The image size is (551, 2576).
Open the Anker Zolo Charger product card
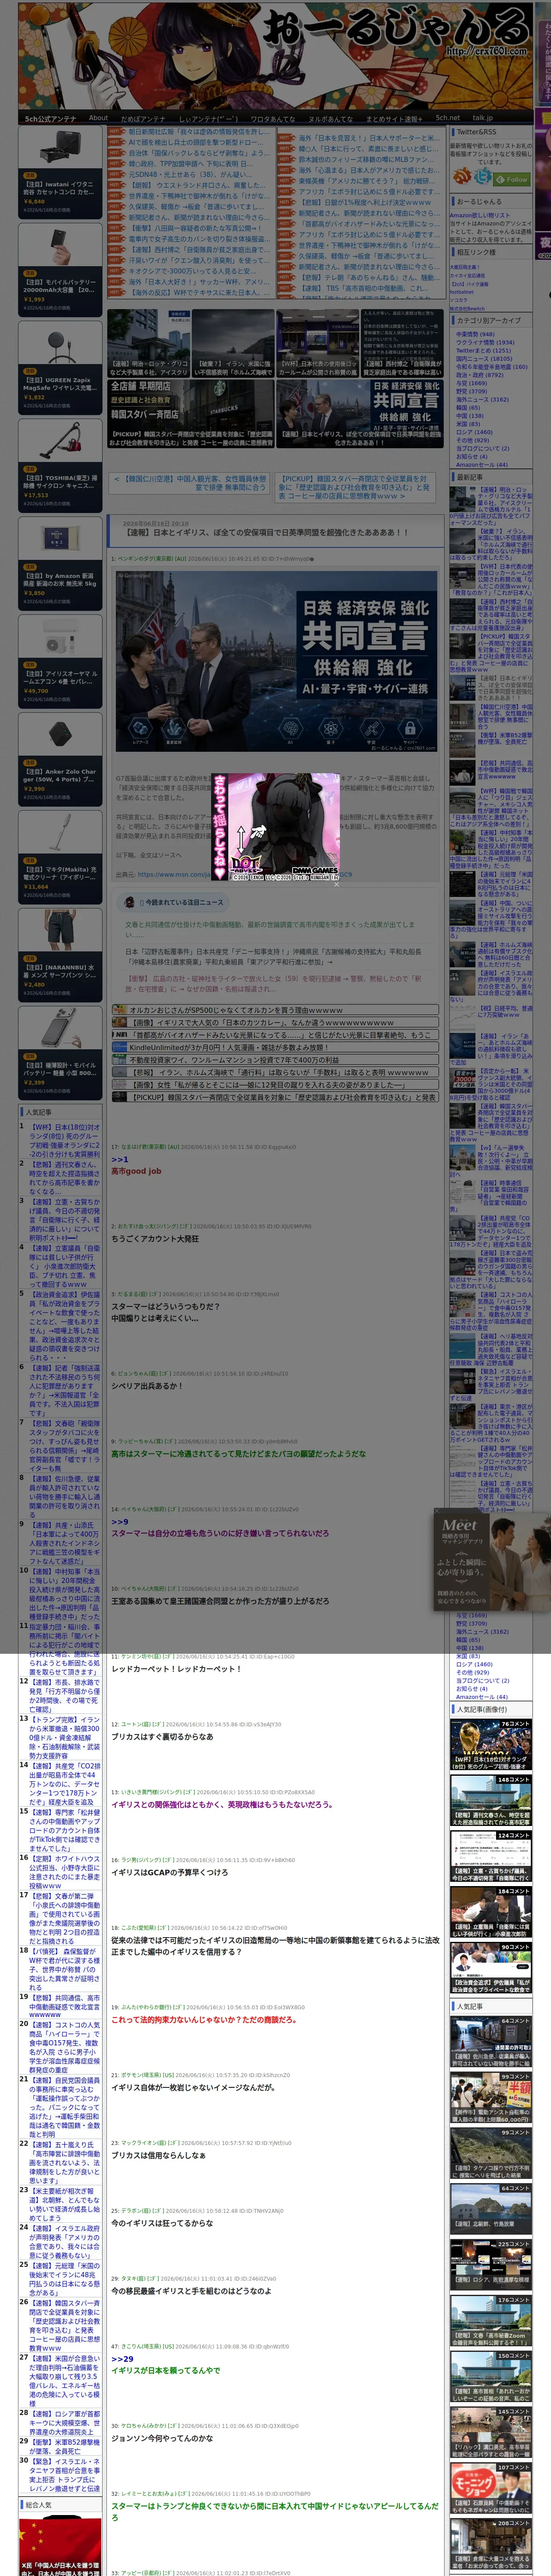60,759
